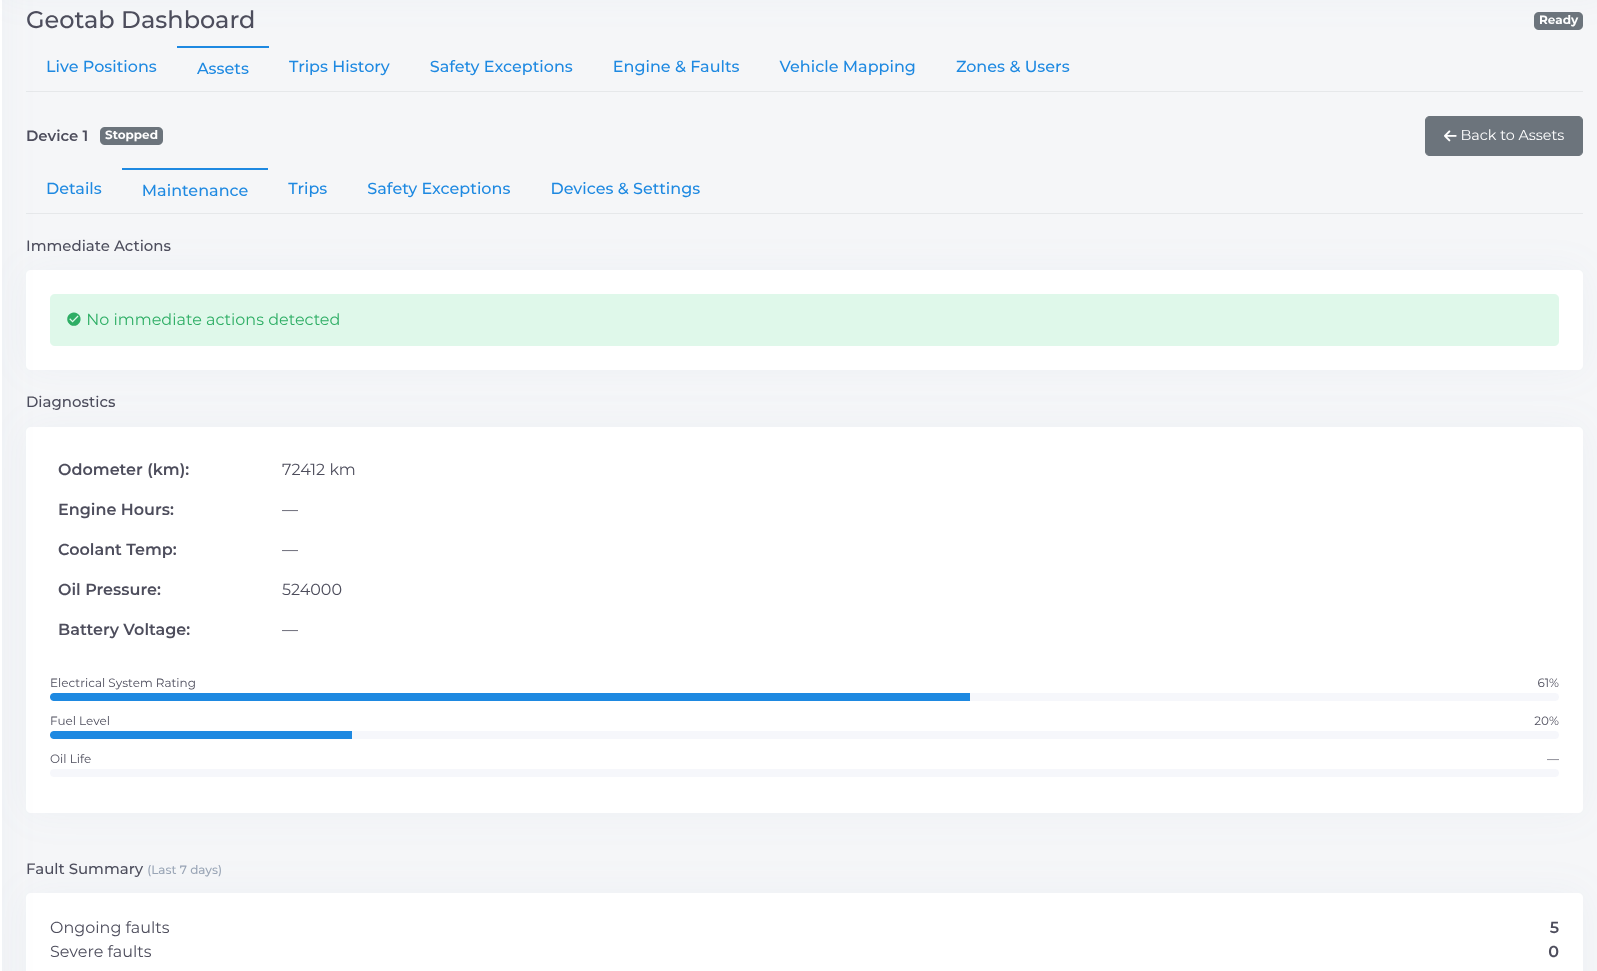Click the Battery Voltage label
Screen dimensions: 1597x971
click(124, 630)
